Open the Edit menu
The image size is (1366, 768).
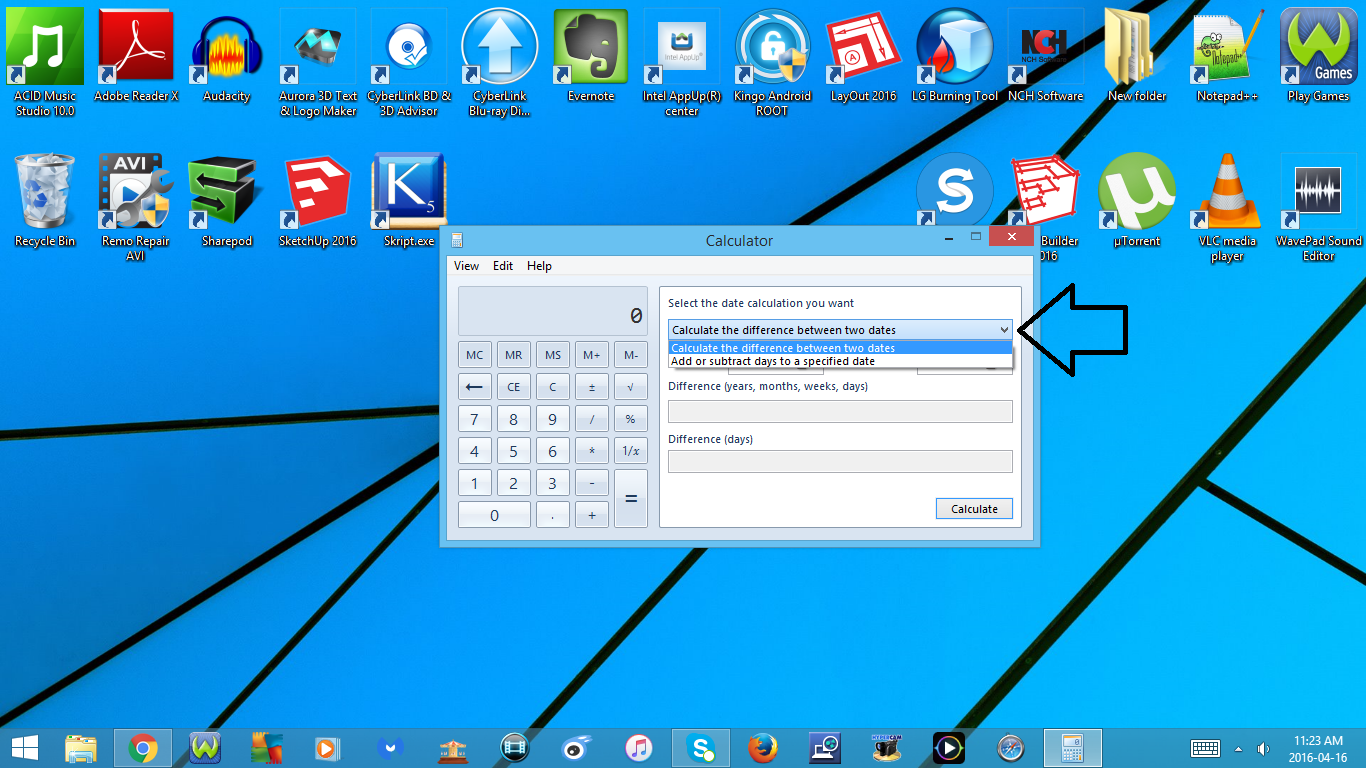(x=502, y=266)
